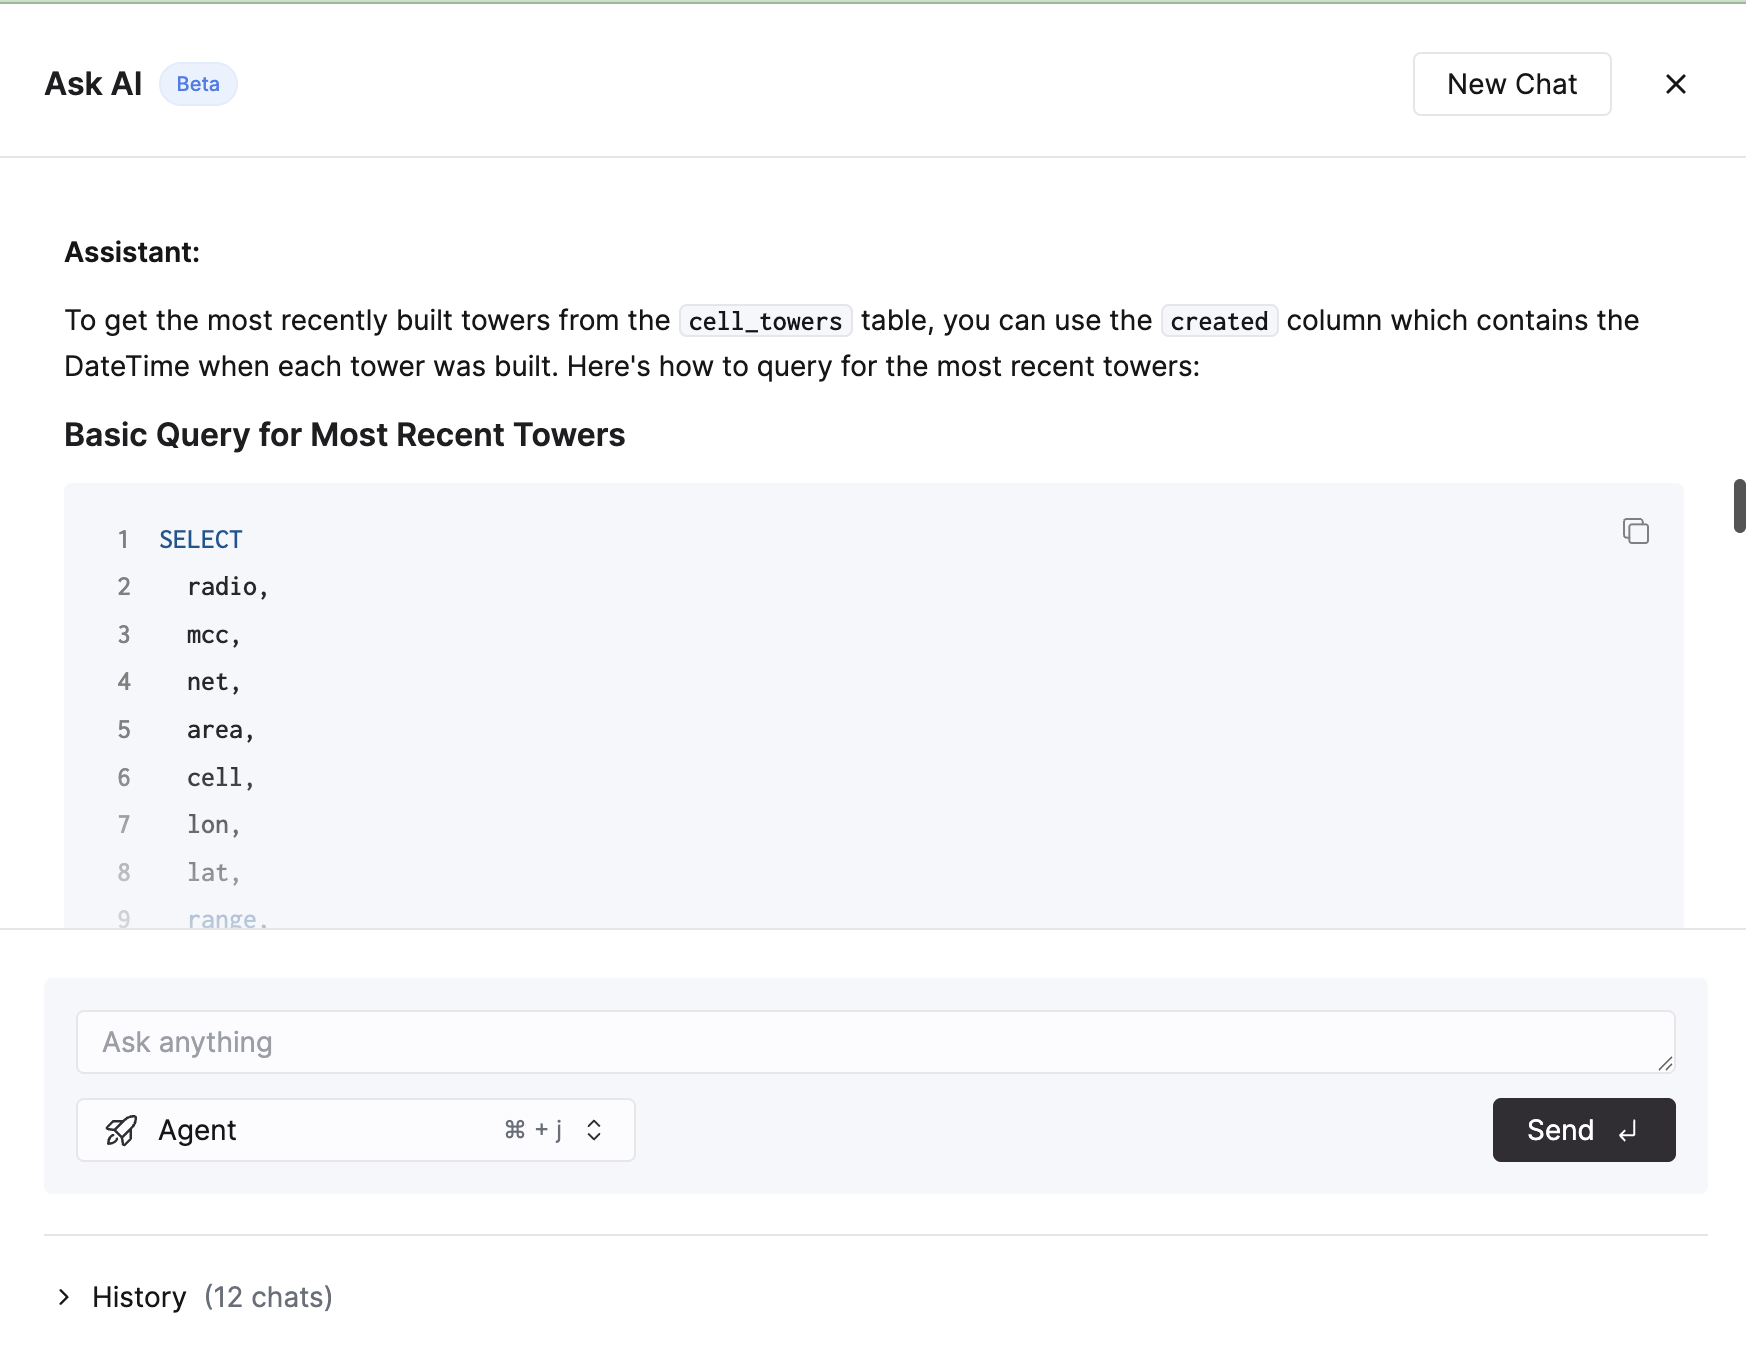Focus the Ask anything input field

[x=875, y=1041]
